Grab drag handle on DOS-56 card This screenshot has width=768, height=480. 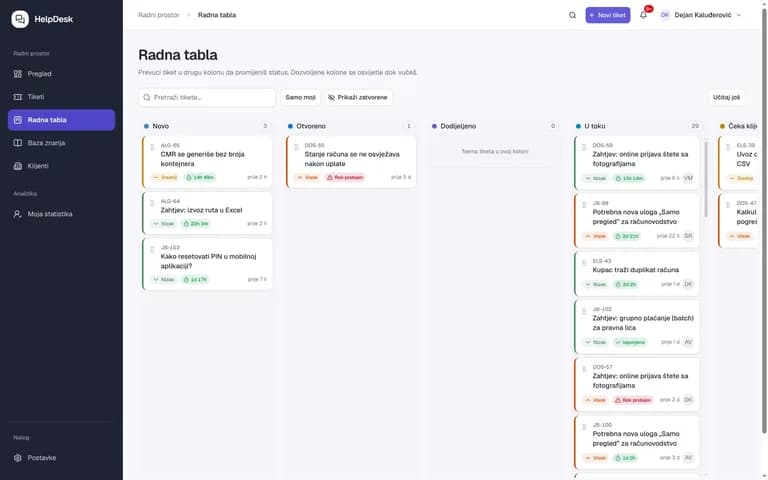(x=296, y=147)
